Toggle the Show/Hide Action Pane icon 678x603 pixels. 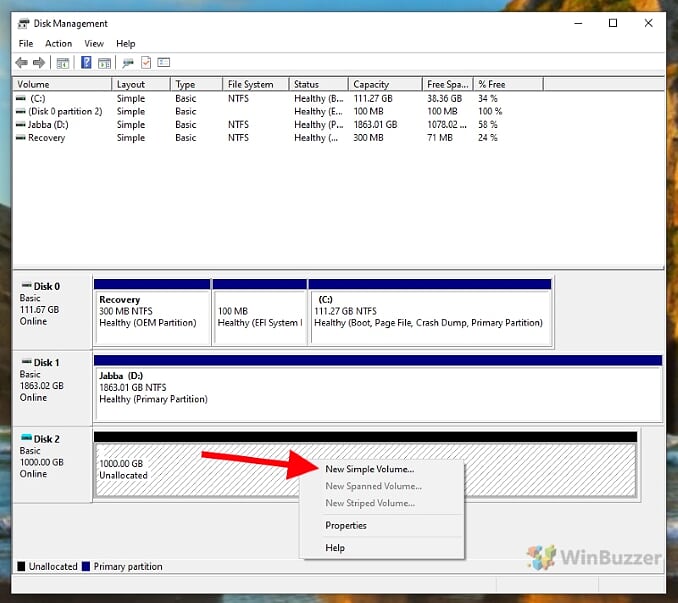[104, 63]
